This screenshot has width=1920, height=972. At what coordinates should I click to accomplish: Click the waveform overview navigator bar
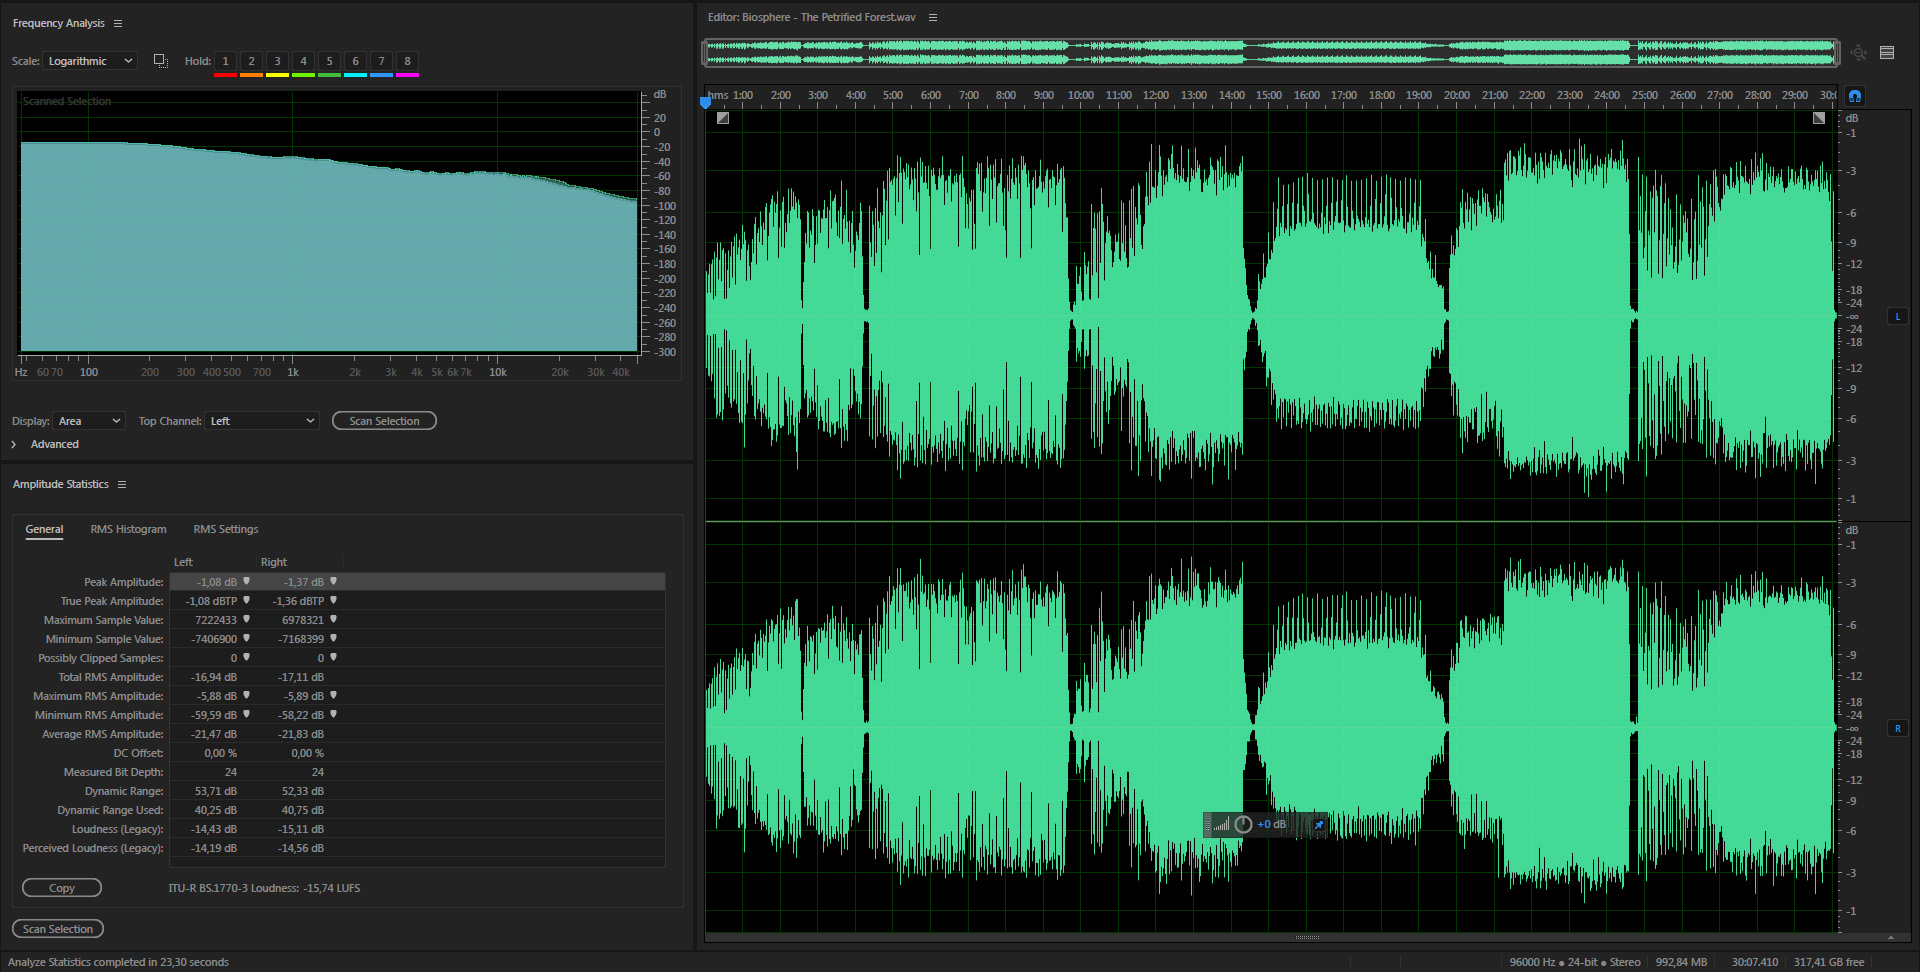point(1271,53)
